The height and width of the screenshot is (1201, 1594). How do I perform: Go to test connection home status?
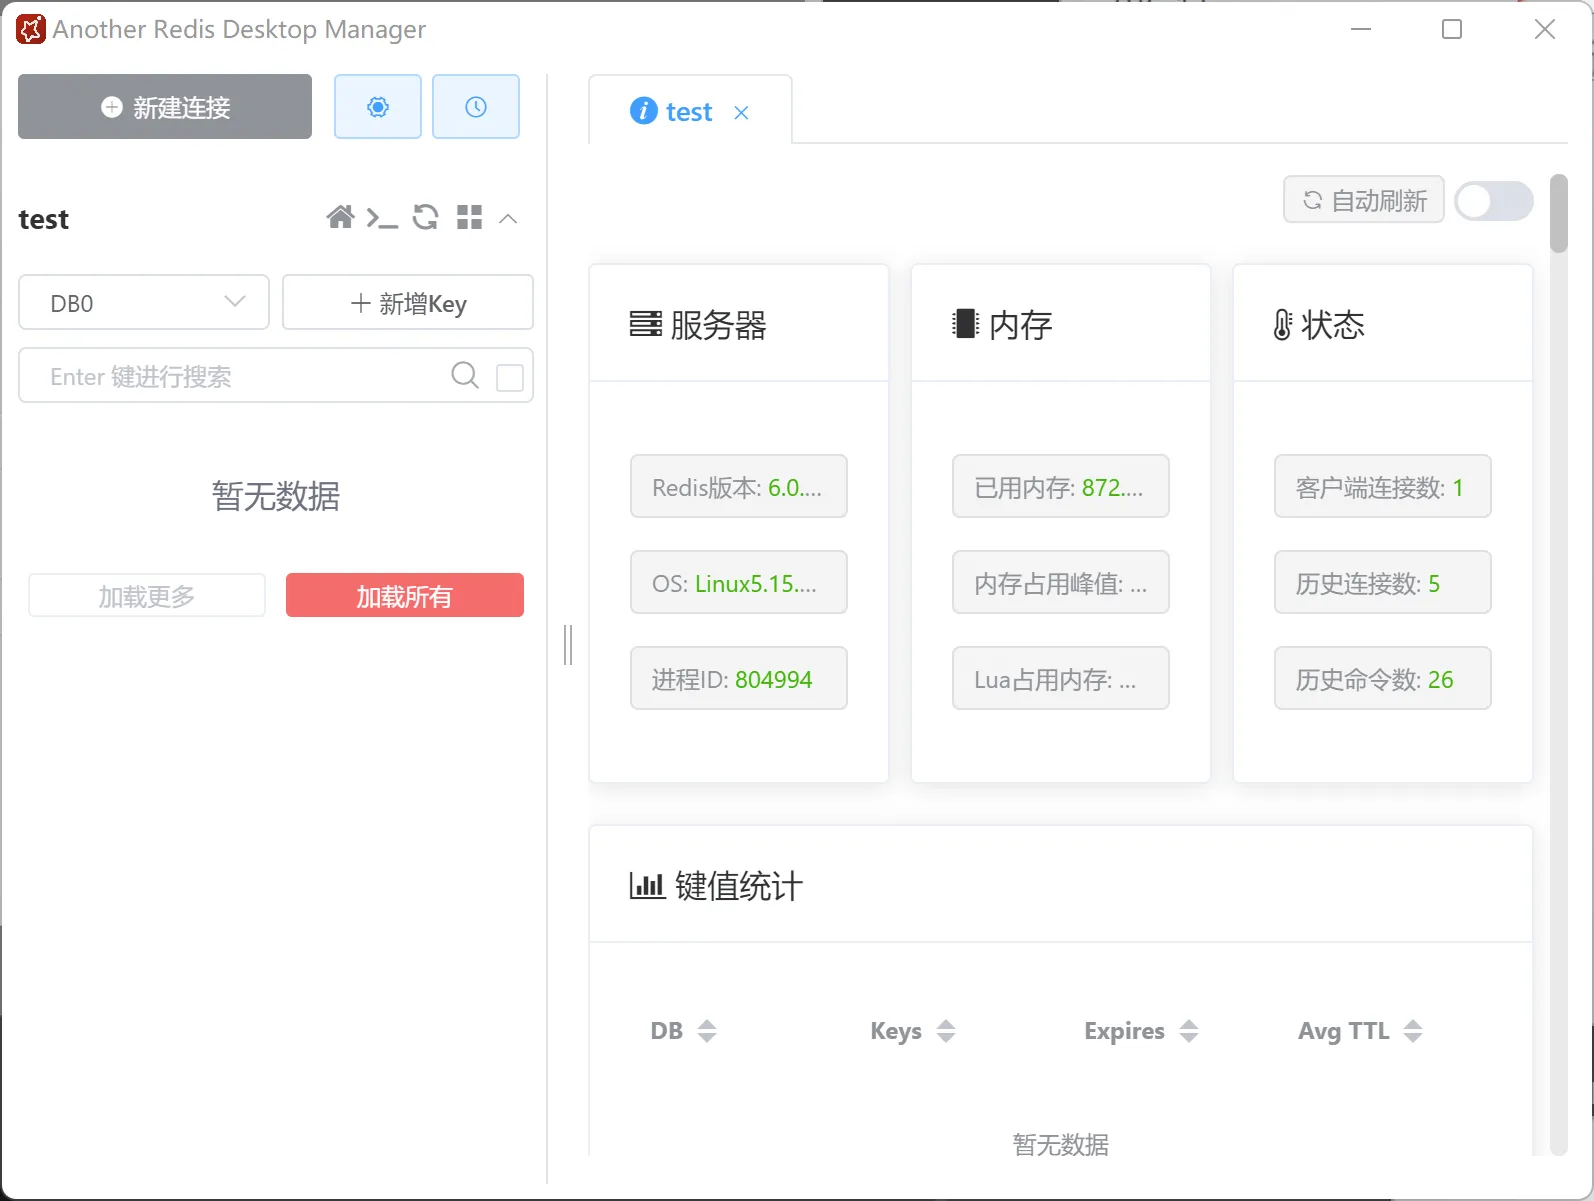pos(340,217)
